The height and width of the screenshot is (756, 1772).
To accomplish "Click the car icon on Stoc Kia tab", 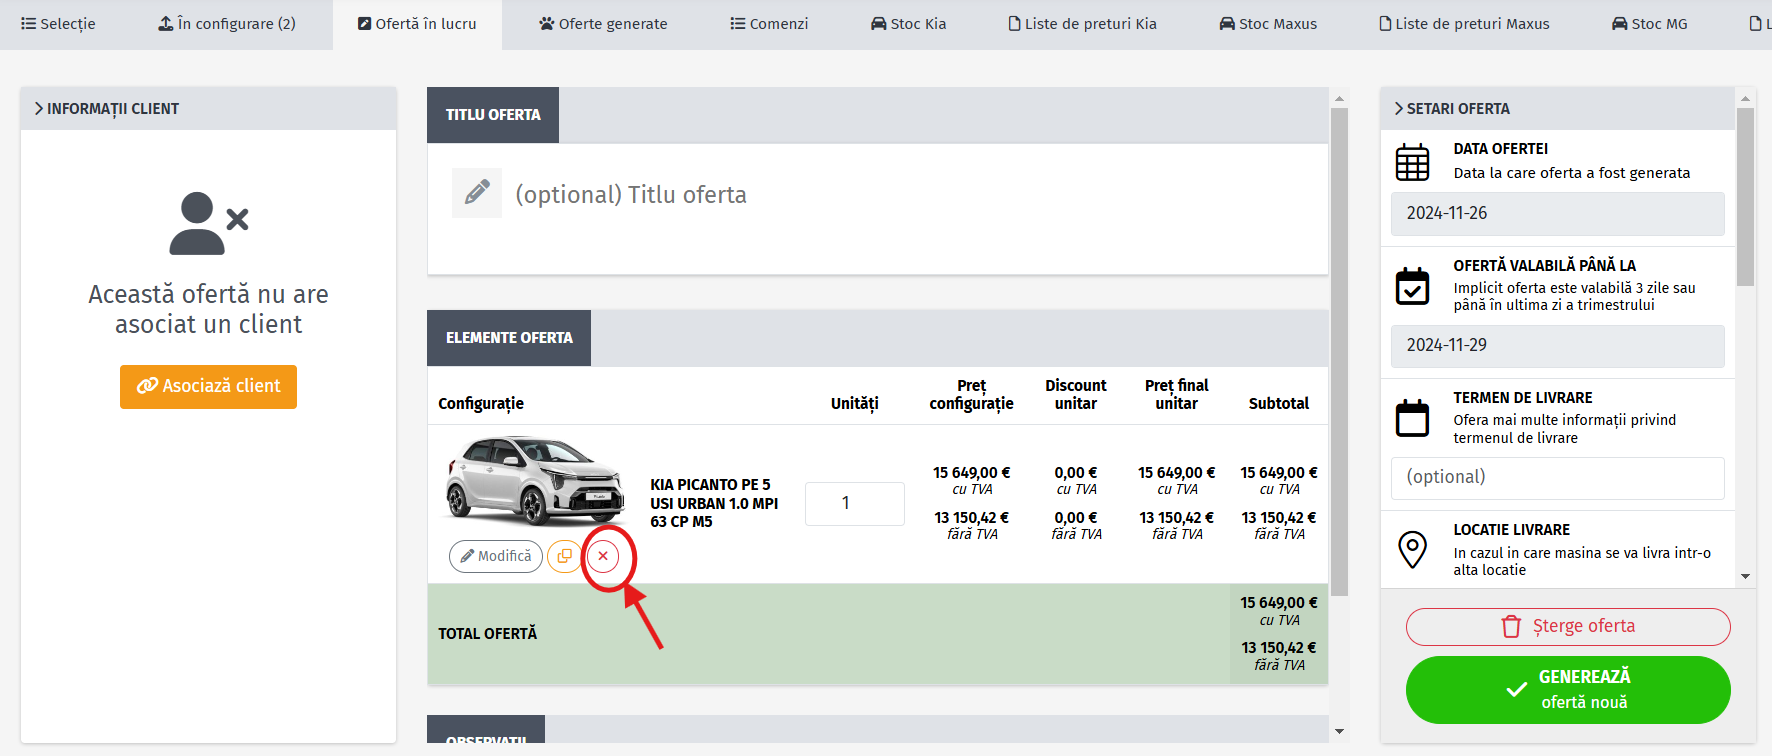I will tap(879, 24).
